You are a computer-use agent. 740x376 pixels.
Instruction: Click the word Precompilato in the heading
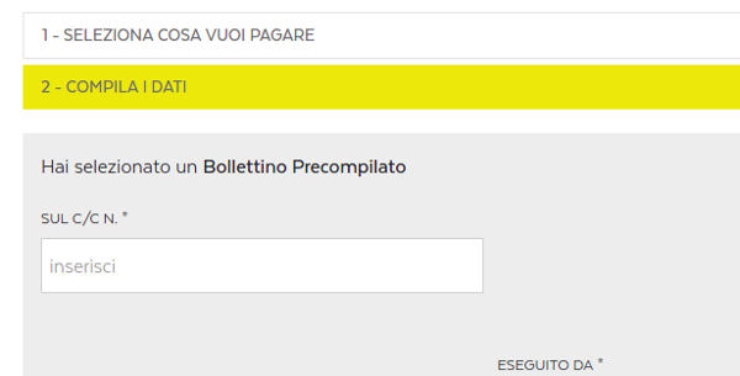tap(349, 167)
